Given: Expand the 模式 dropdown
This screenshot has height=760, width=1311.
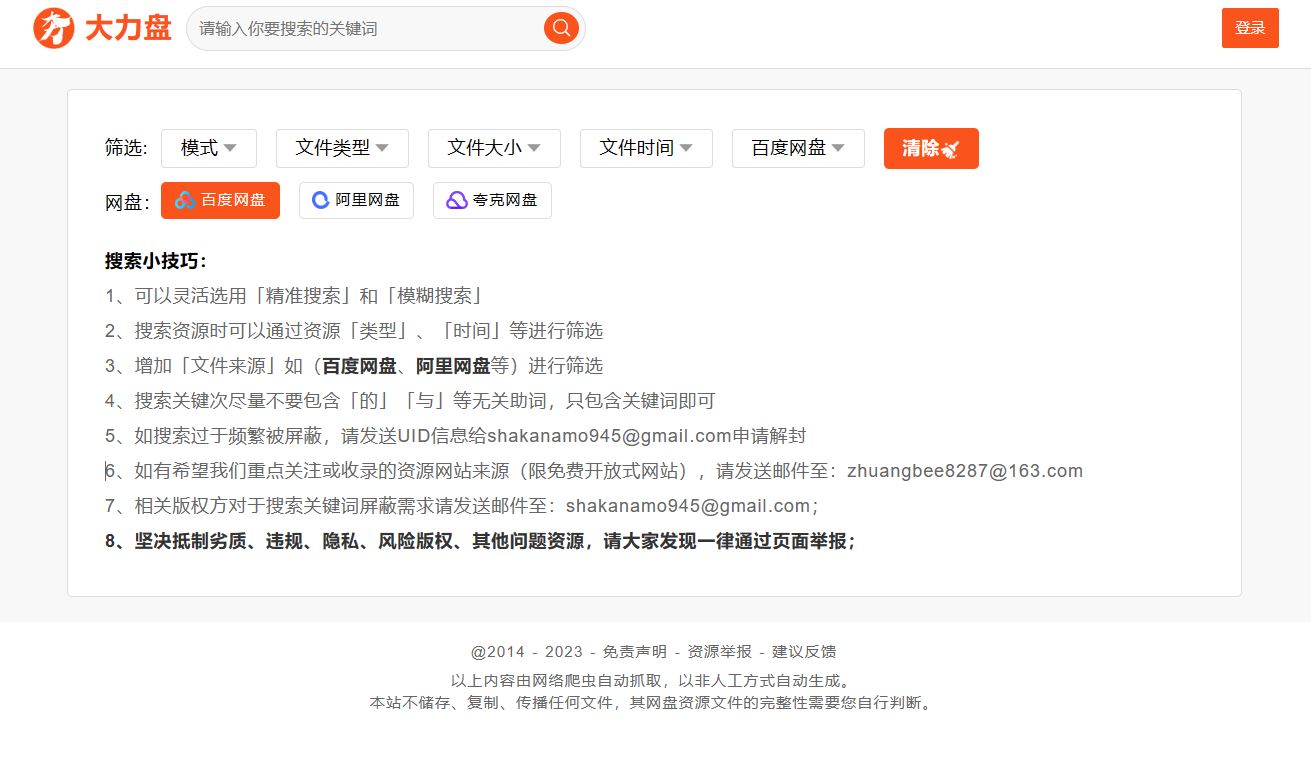Looking at the screenshot, I should coord(208,148).
